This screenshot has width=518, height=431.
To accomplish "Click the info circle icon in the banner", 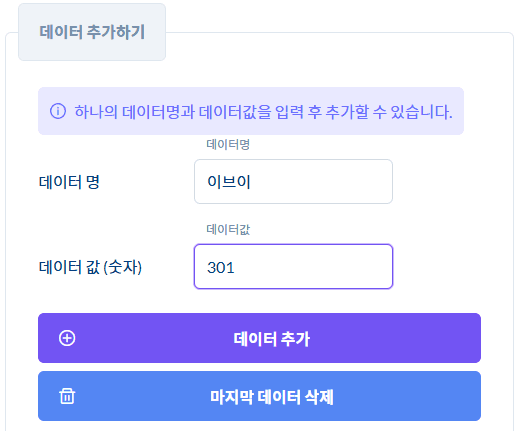I will pyautogui.click(x=58, y=111).
